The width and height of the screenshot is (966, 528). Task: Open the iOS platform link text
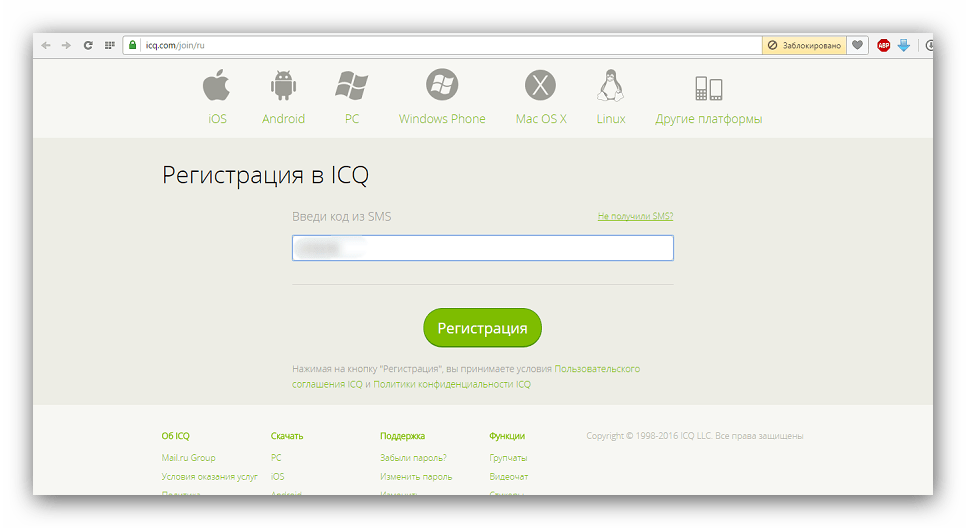point(217,119)
